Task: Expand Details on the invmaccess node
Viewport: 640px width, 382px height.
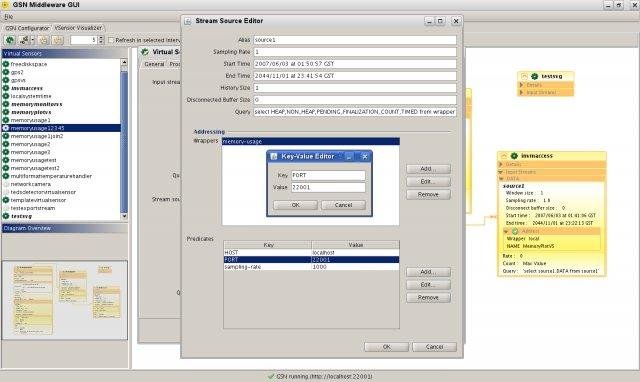Action: 501,164
